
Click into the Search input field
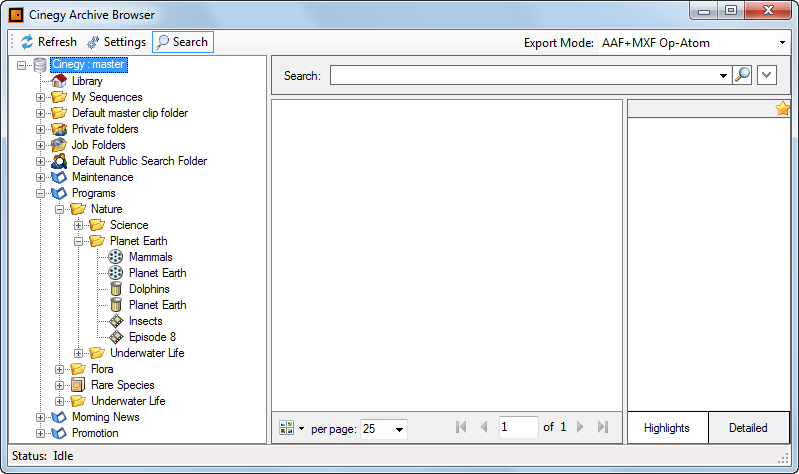[524, 75]
